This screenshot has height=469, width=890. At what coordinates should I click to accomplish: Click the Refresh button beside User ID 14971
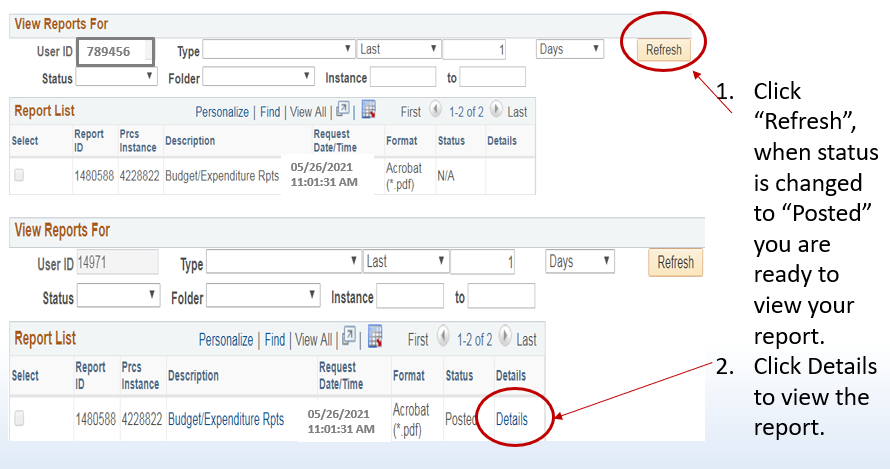675,262
